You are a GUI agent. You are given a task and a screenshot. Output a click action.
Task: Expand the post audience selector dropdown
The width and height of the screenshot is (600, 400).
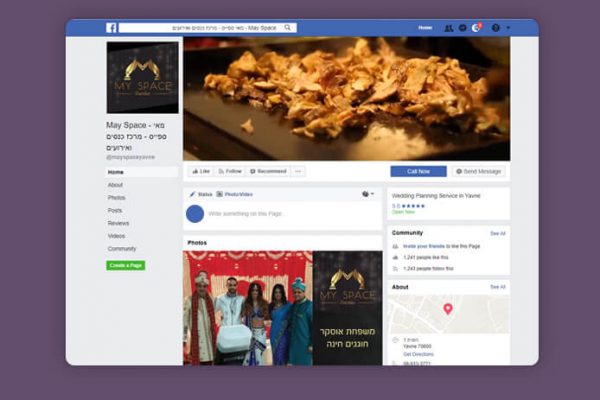tap(368, 194)
